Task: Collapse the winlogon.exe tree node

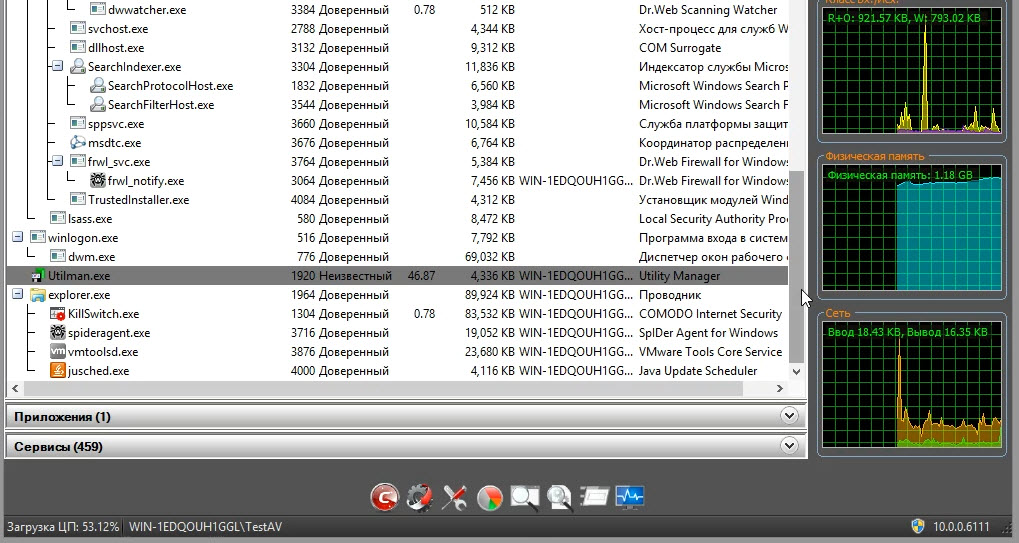Action: point(18,237)
